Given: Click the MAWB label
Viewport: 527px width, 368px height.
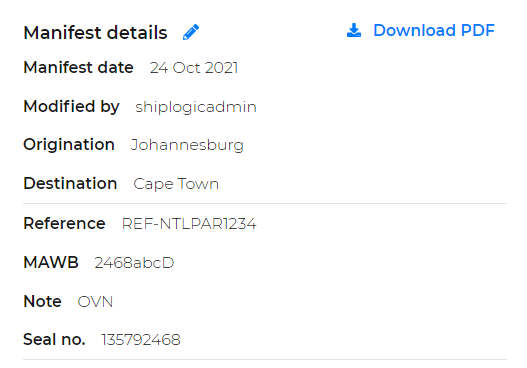Looking at the screenshot, I should (51, 262).
